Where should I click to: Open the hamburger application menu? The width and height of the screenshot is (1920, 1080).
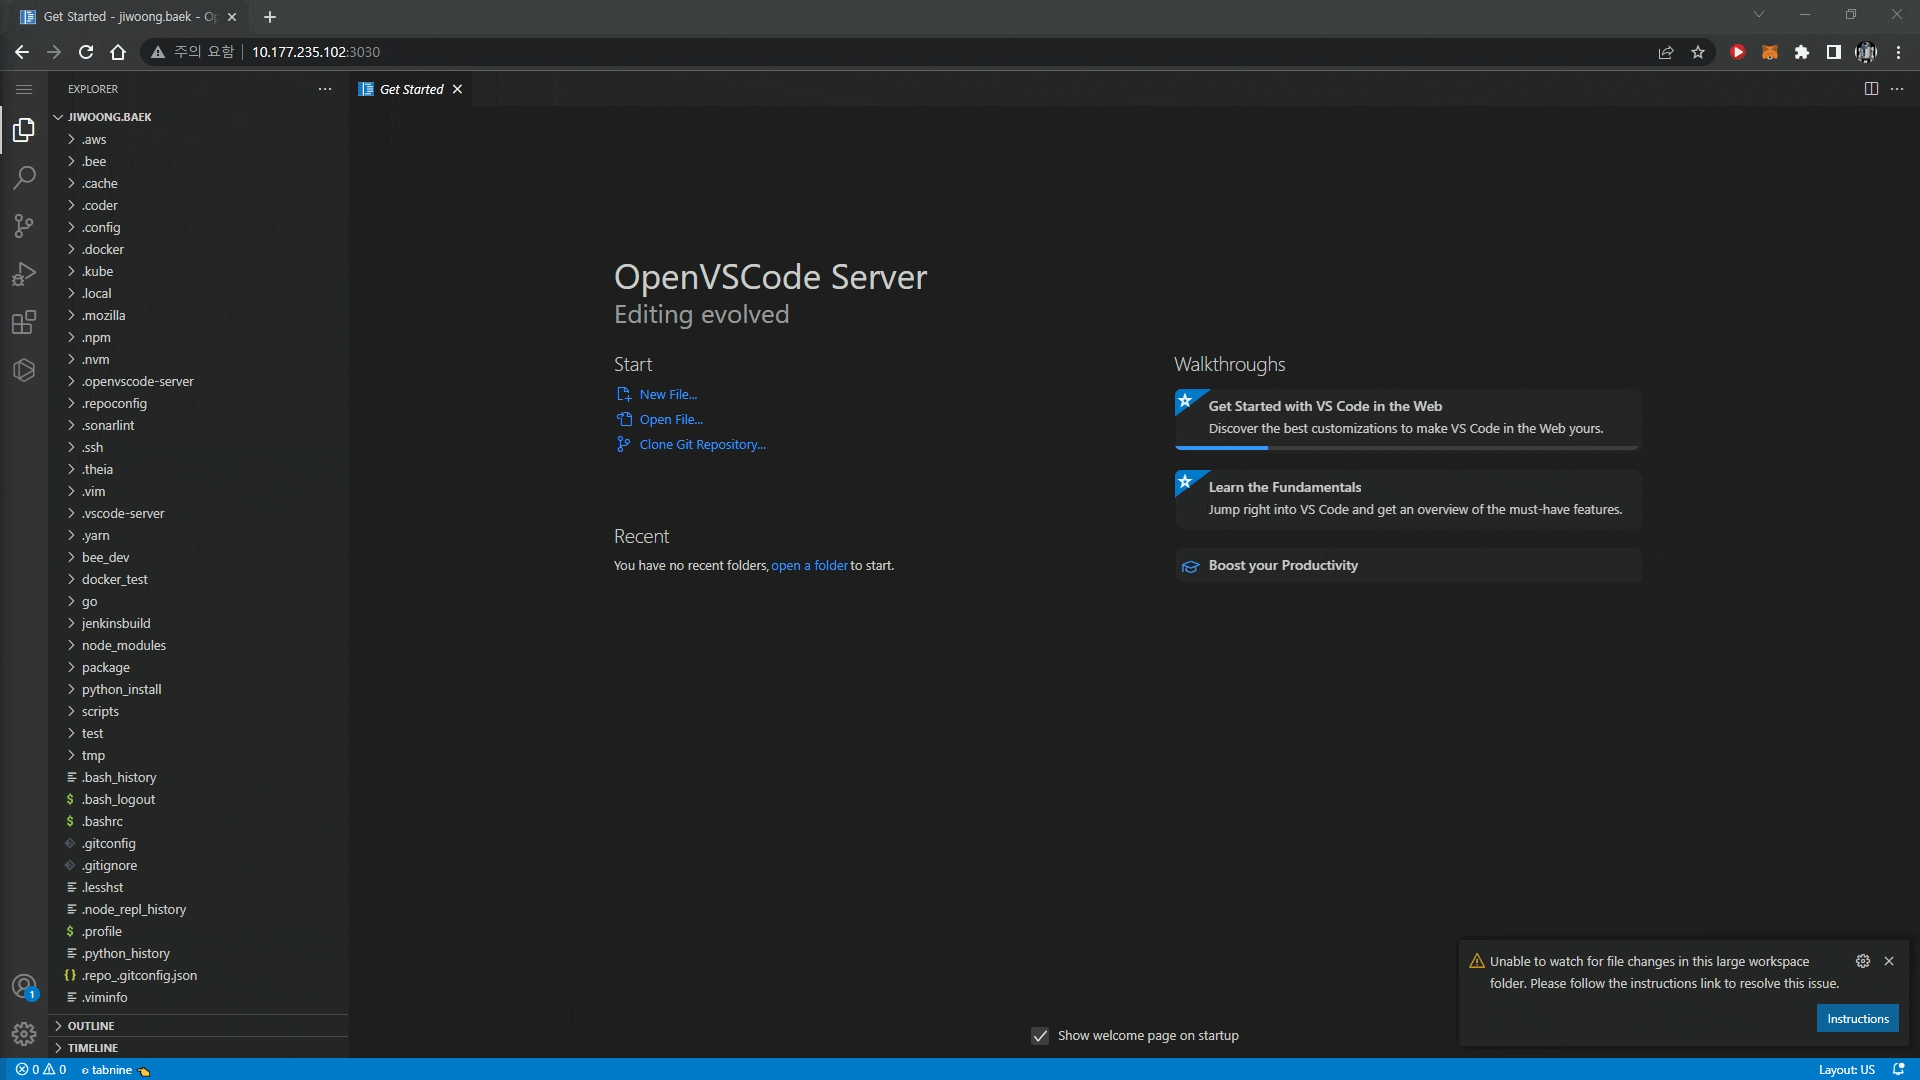(24, 89)
